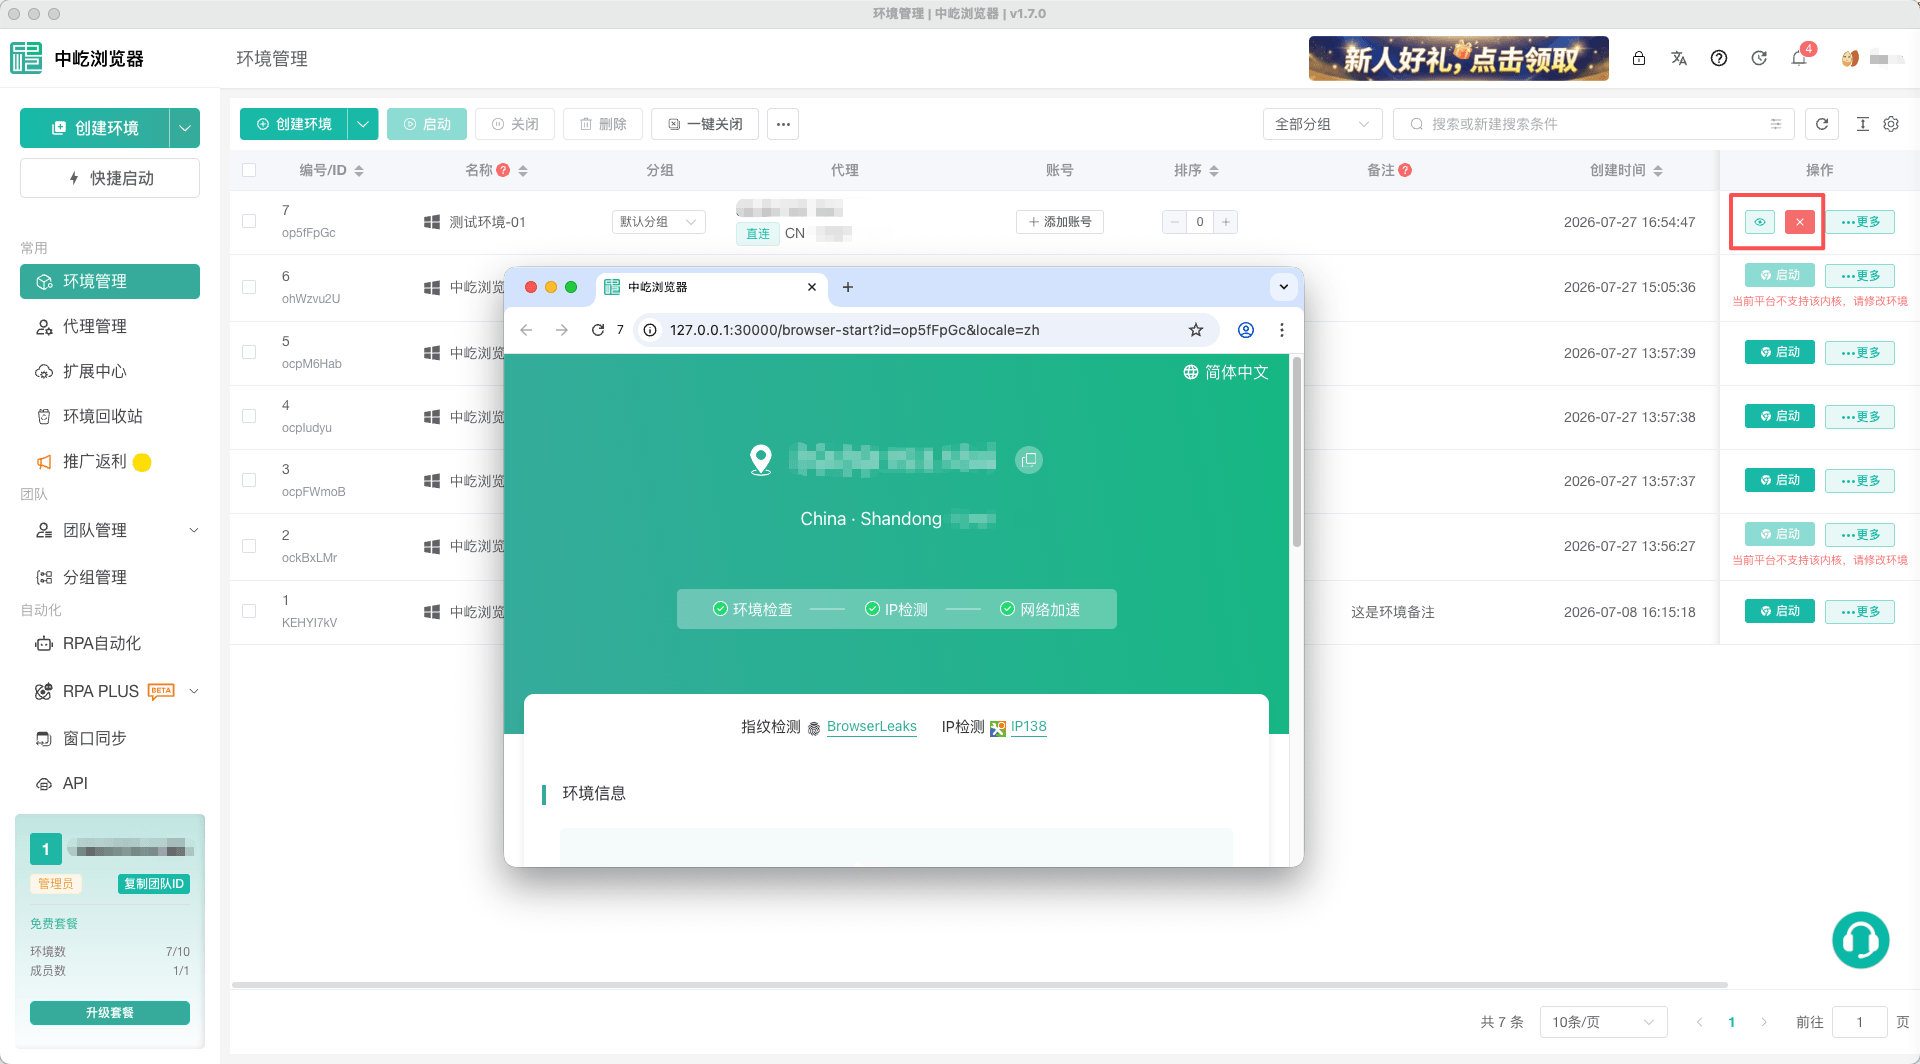The image size is (1920, 1064).
Task: Reload the page in browser window
Action: tap(598, 330)
